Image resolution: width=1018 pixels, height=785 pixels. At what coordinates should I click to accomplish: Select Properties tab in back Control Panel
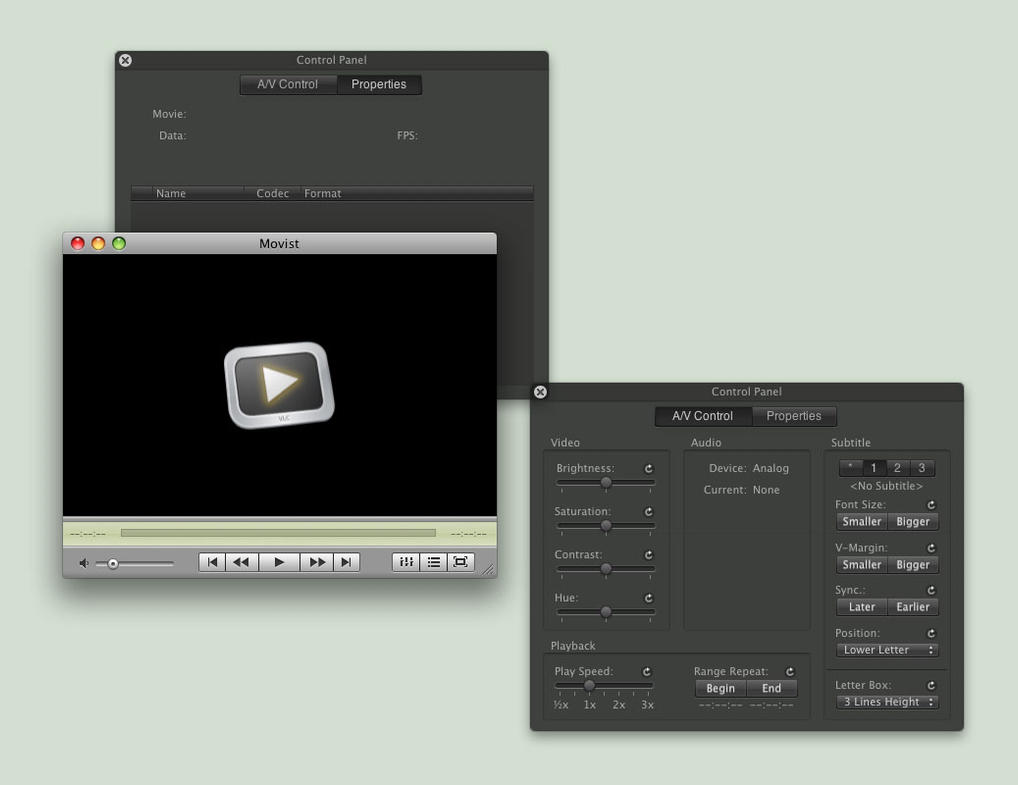coord(379,84)
